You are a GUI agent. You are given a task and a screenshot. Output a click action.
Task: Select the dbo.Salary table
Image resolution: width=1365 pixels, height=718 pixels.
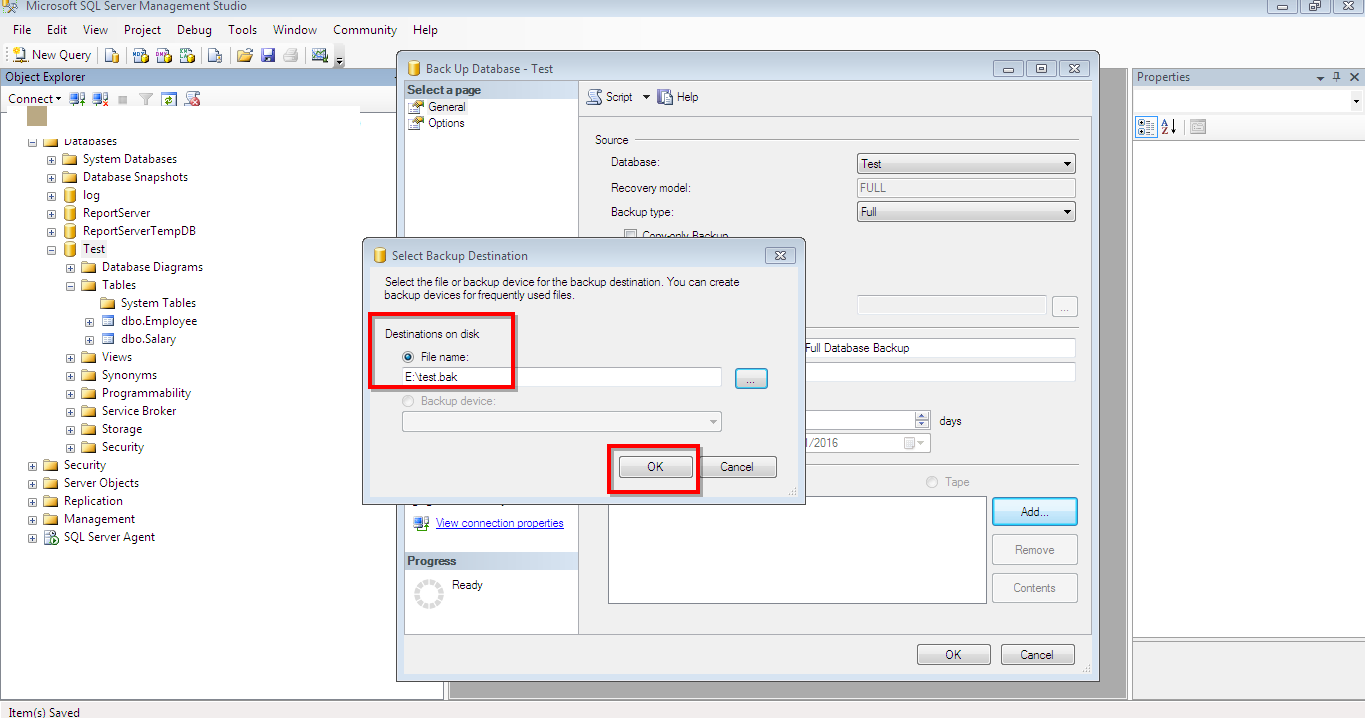(x=148, y=339)
